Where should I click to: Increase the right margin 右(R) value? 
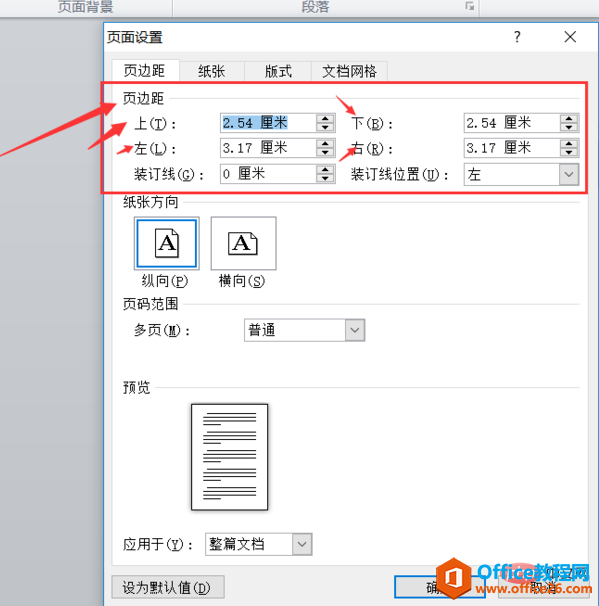[569, 144]
